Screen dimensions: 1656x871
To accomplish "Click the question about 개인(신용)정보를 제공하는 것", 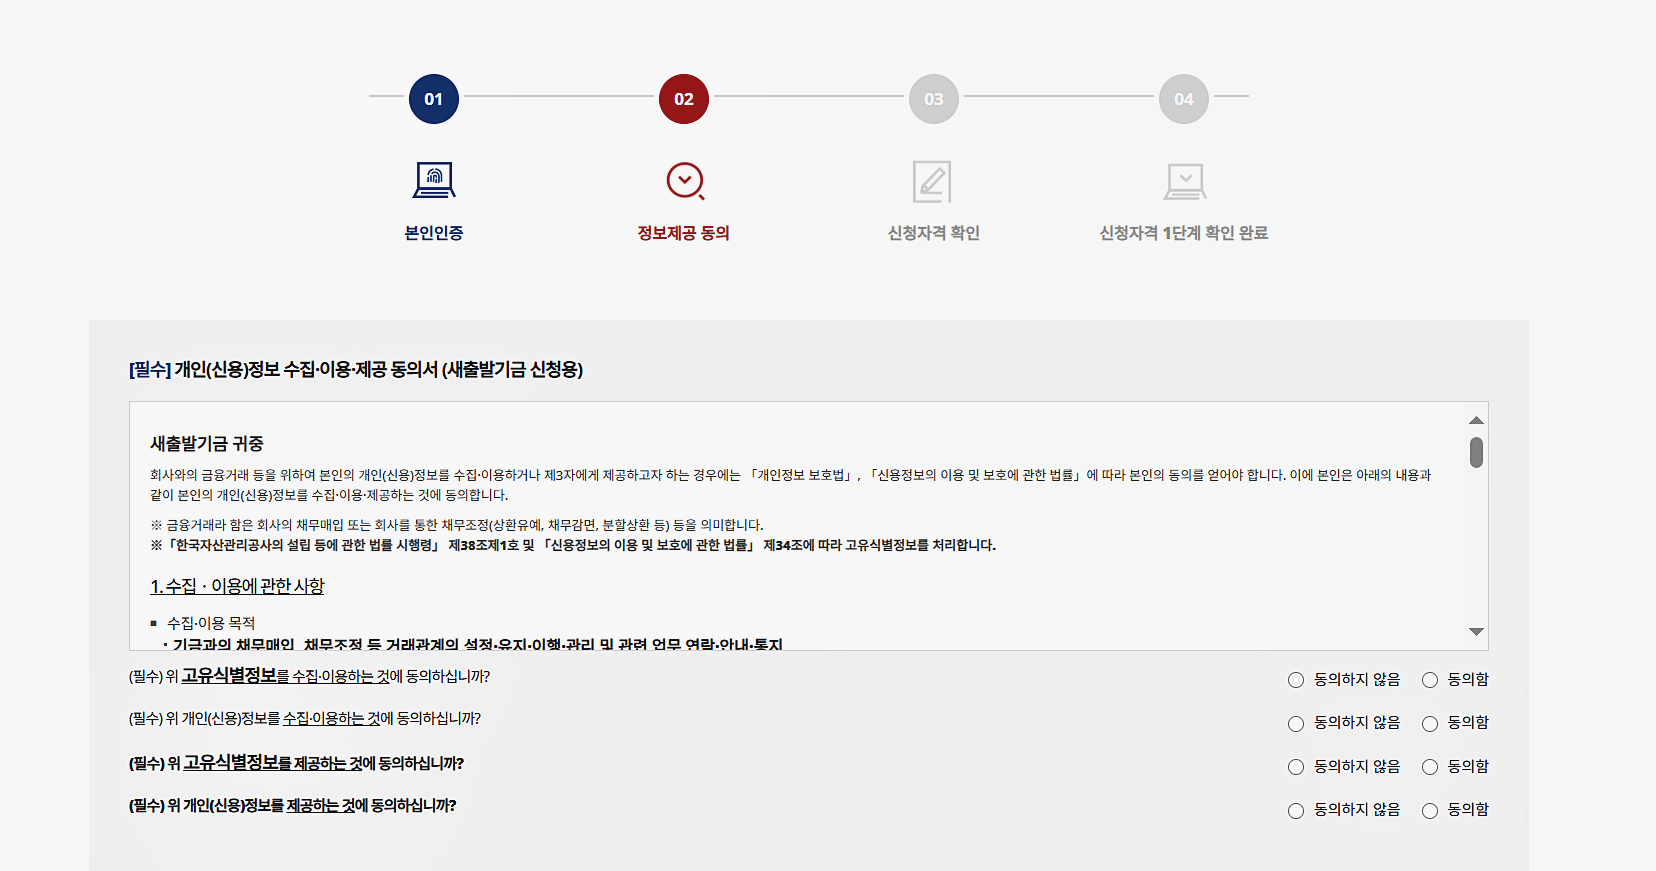I will [x=293, y=806].
